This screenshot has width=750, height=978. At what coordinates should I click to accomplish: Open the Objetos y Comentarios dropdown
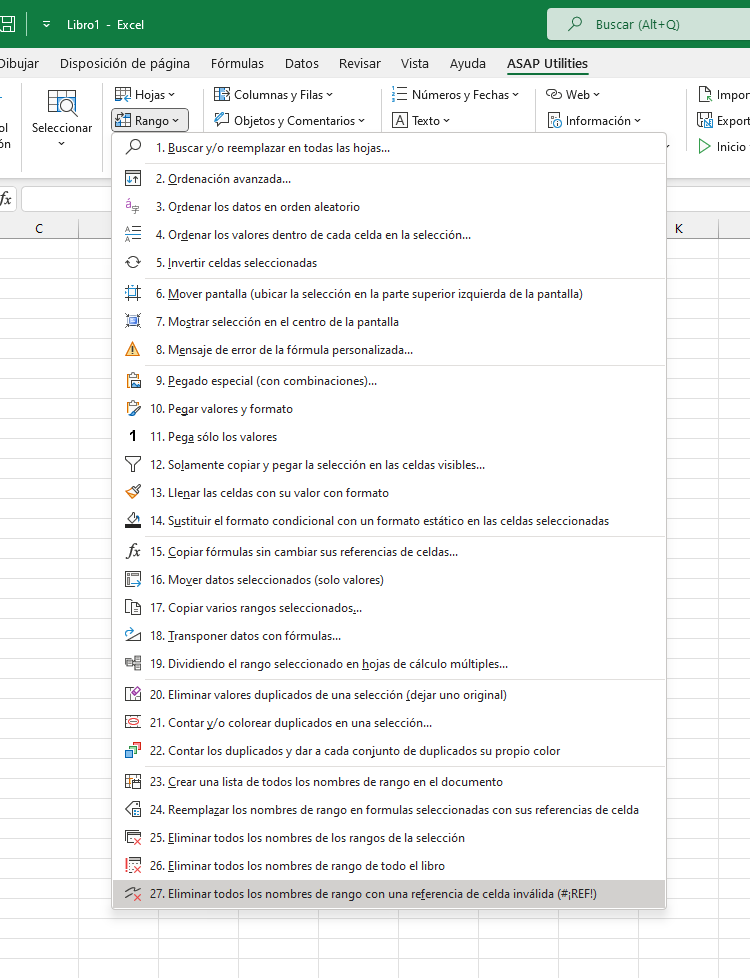pos(290,120)
